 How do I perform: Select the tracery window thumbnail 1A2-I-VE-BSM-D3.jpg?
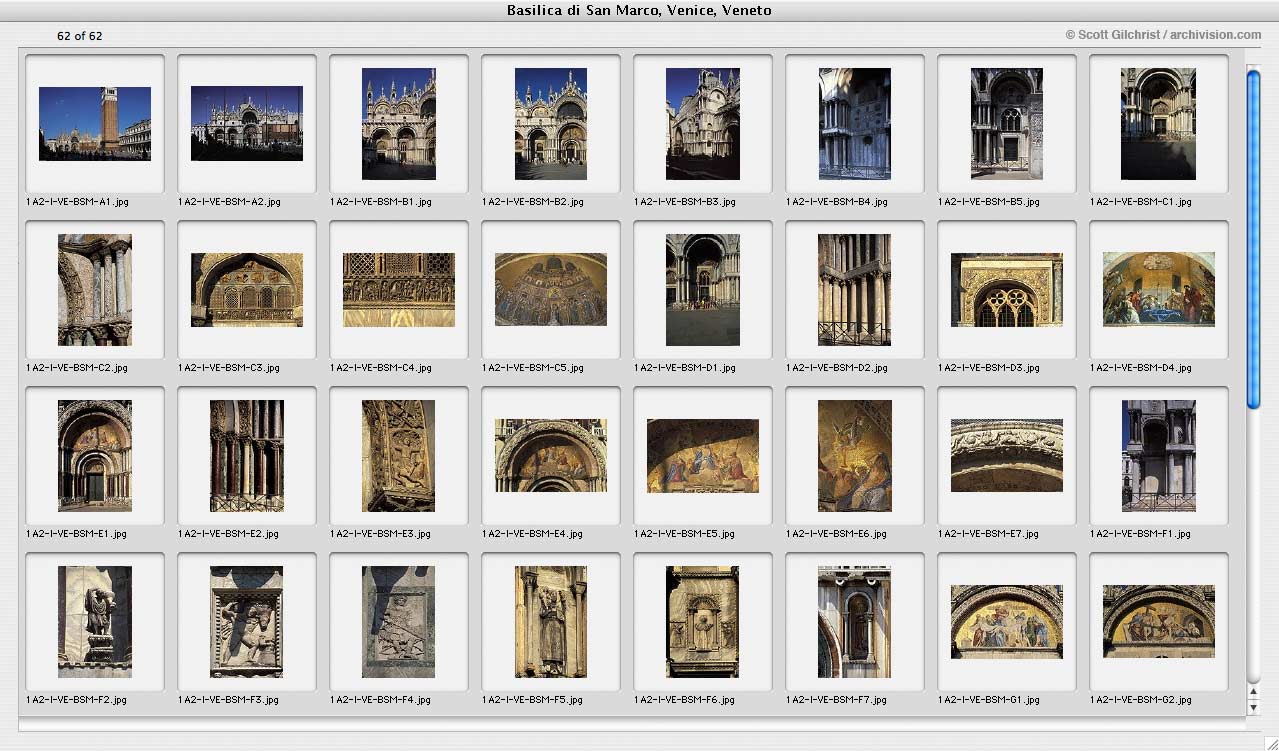(1007, 290)
